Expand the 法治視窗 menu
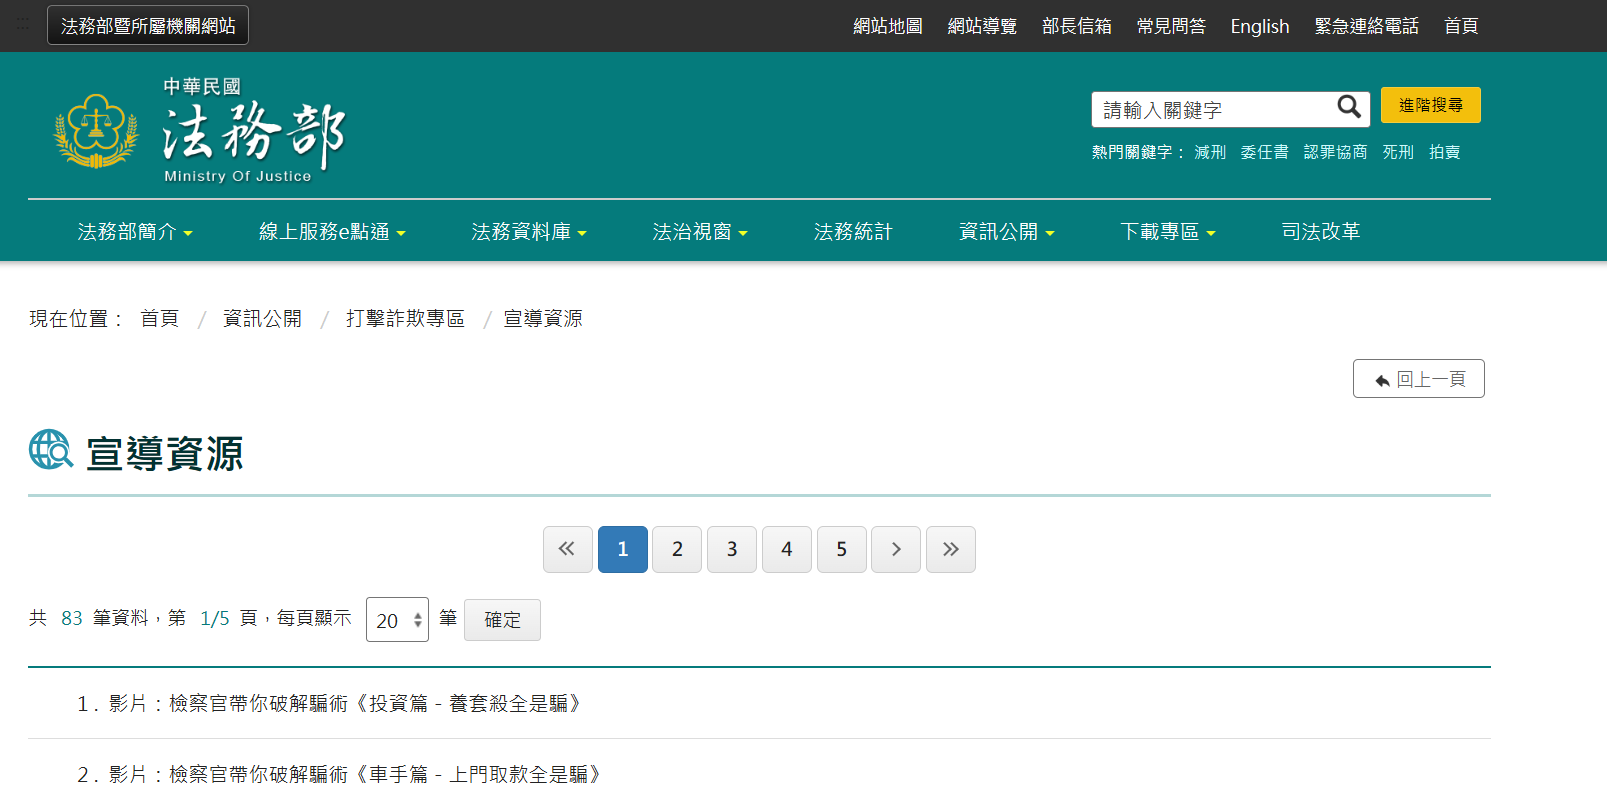 [x=700, y=232]
